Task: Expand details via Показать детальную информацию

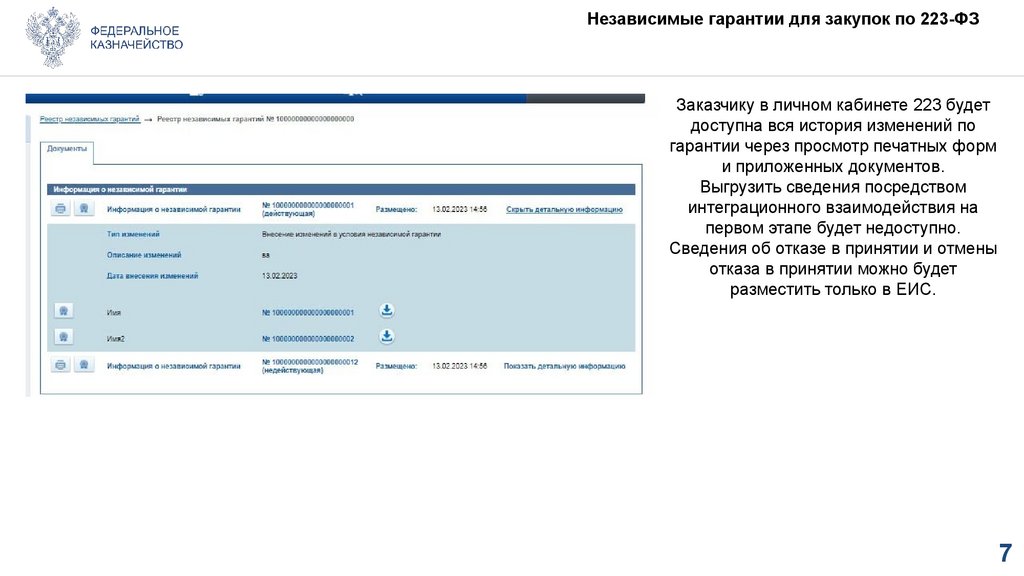Action: (563, 364)
